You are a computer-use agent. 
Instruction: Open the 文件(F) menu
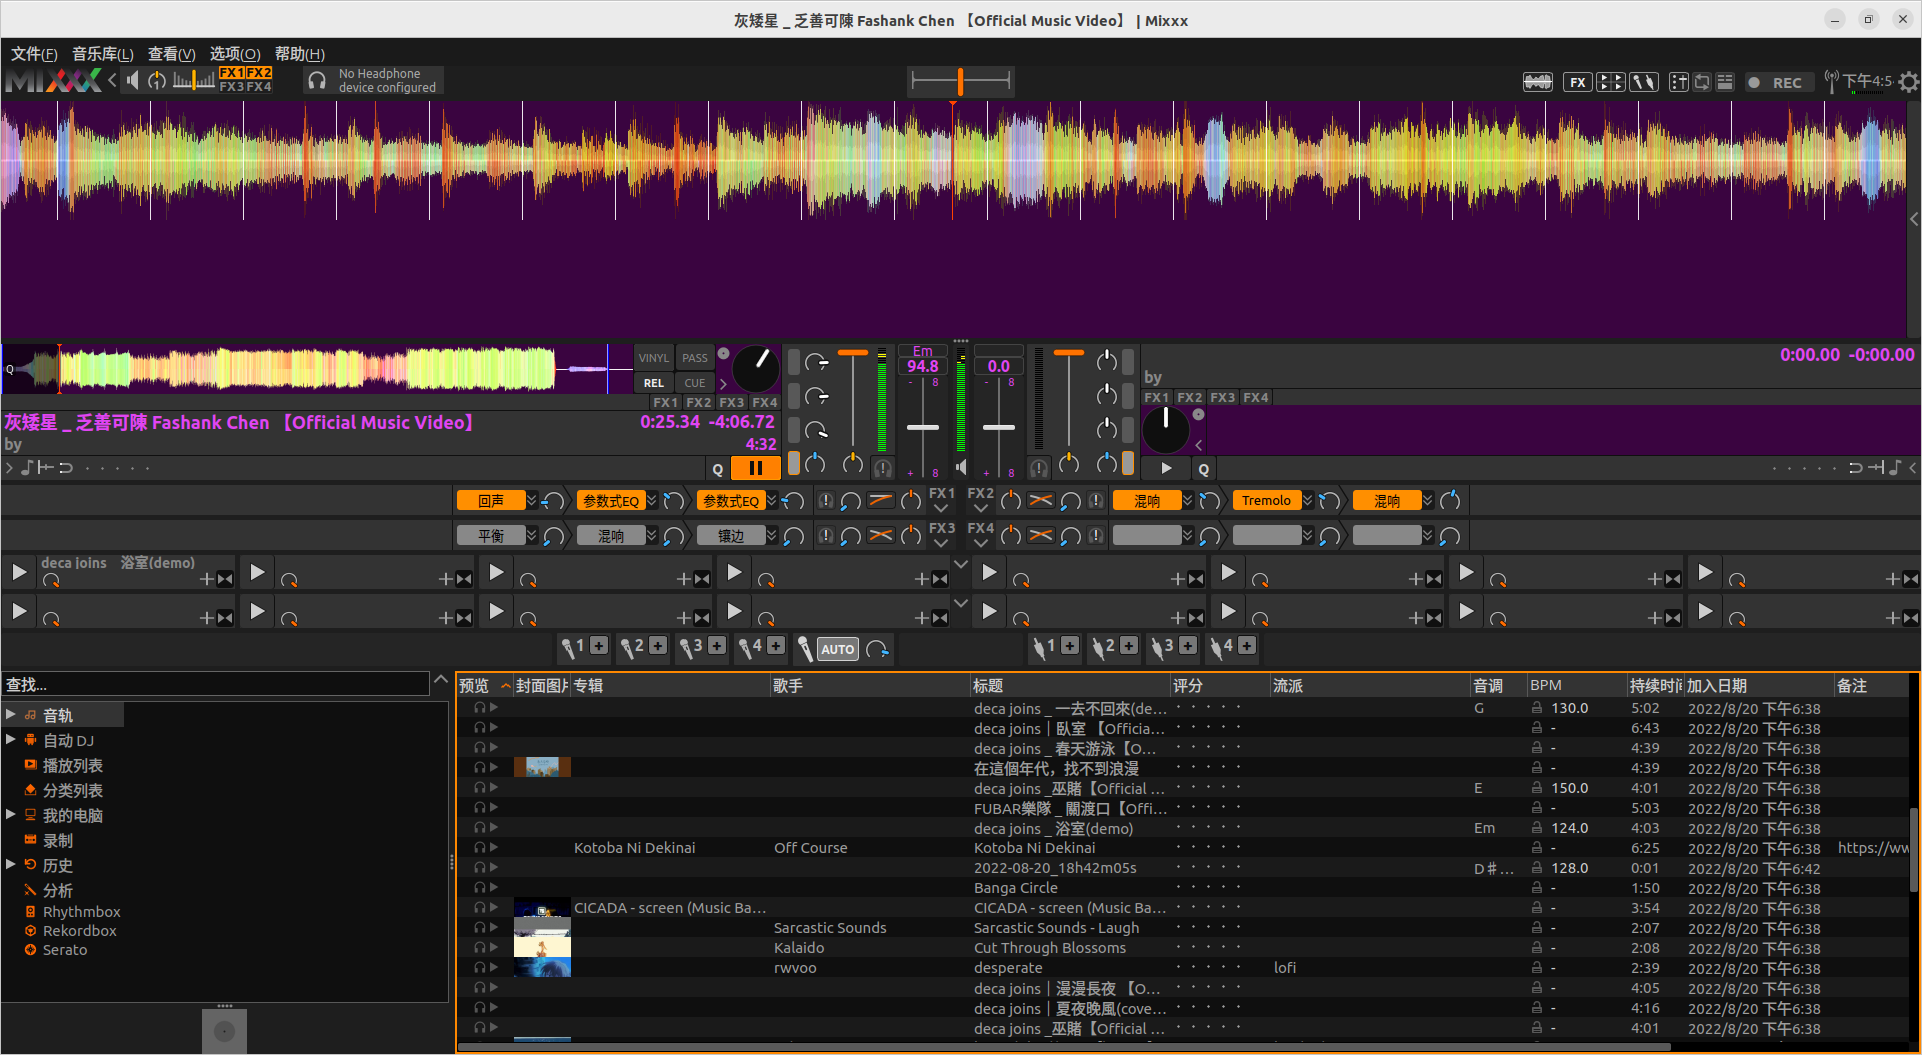(34, 54)
